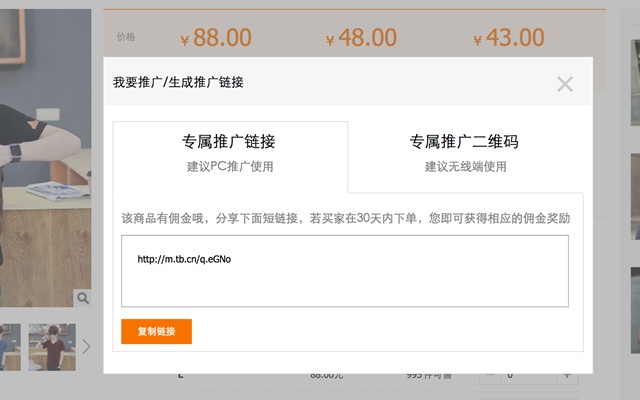
Task: Click the ¥88.00 price tier
Action: tap(215, 39)
